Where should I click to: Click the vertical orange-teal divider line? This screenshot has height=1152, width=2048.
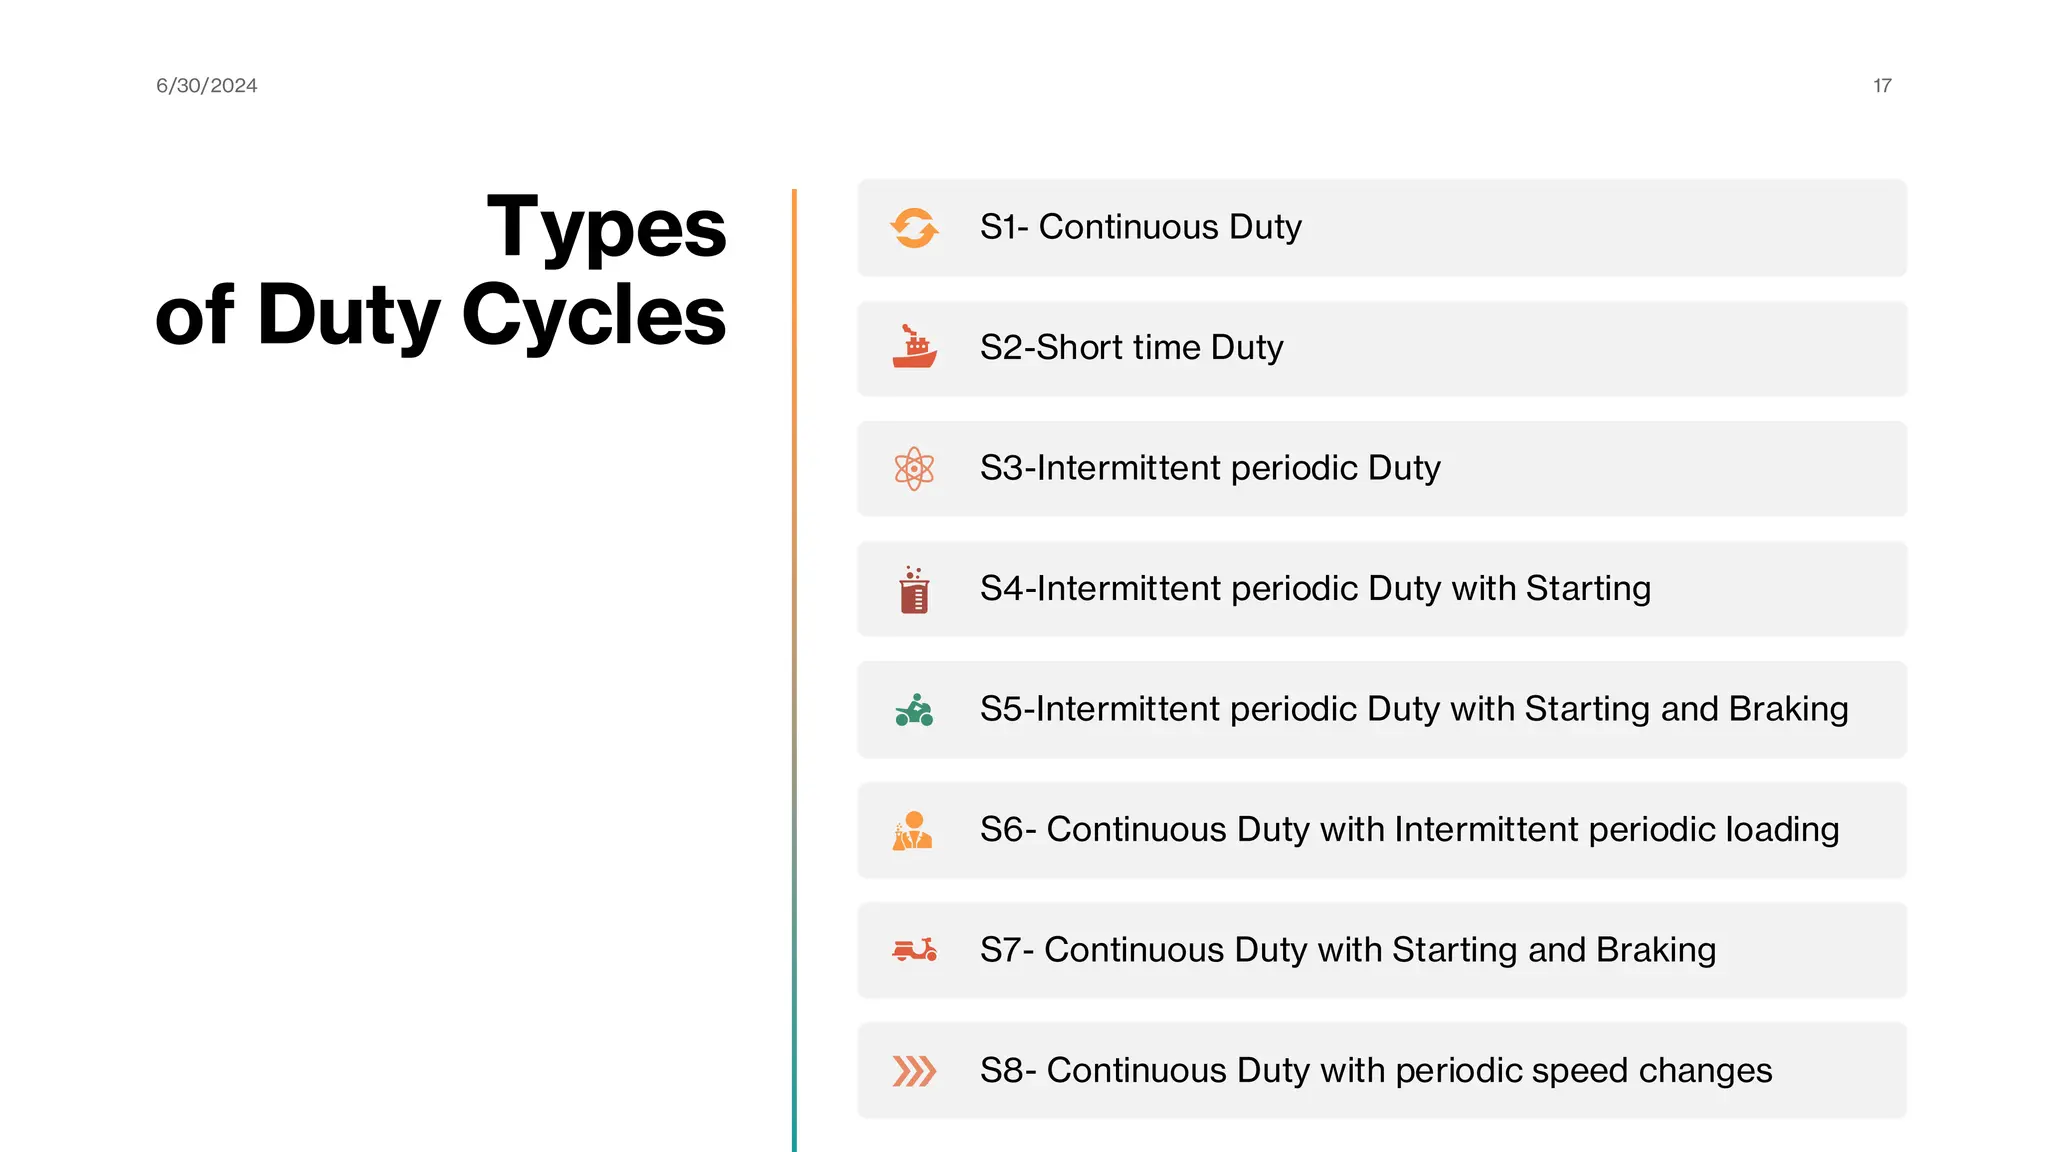794,670
